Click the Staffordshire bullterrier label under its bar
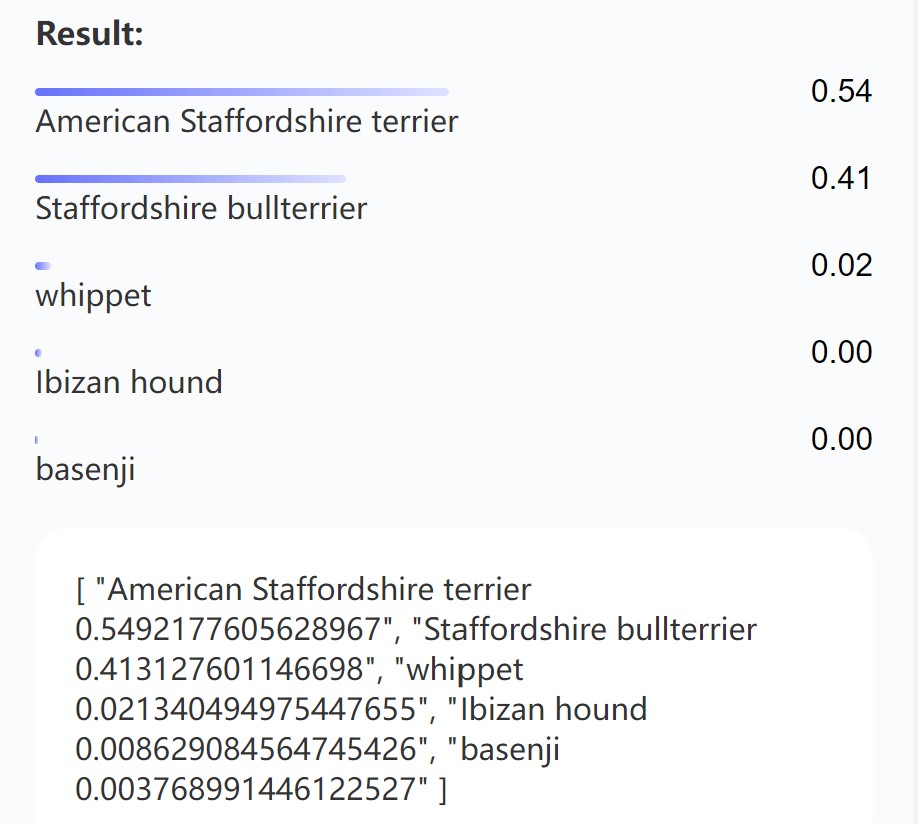 tap(201, 209)
